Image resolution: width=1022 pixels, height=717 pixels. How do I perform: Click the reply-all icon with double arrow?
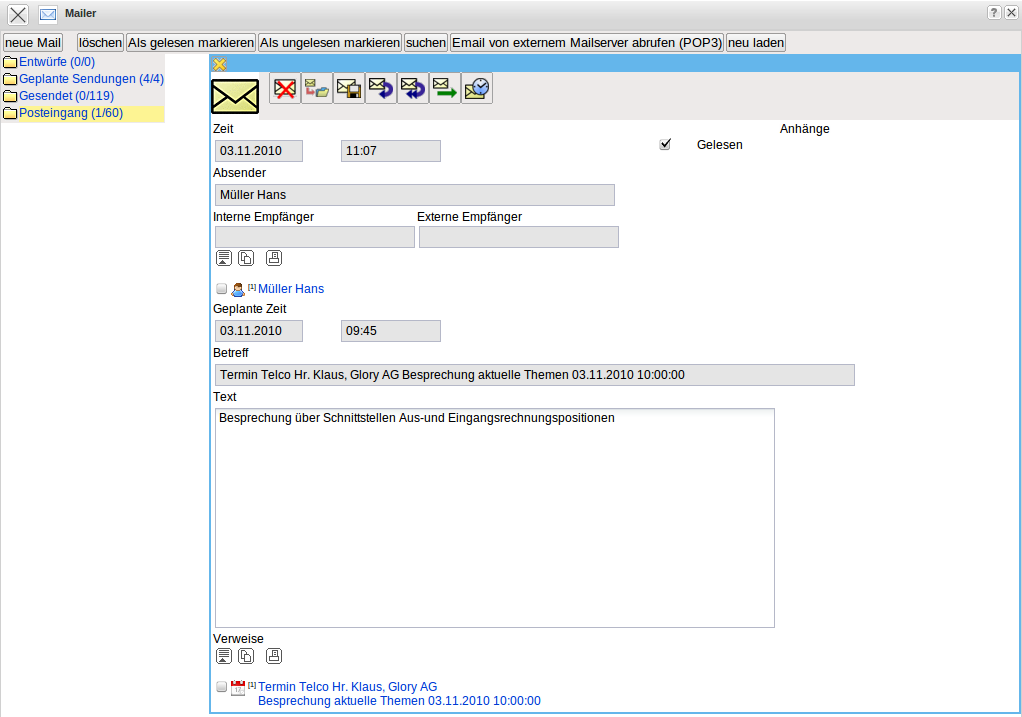[x=413, y=88]
